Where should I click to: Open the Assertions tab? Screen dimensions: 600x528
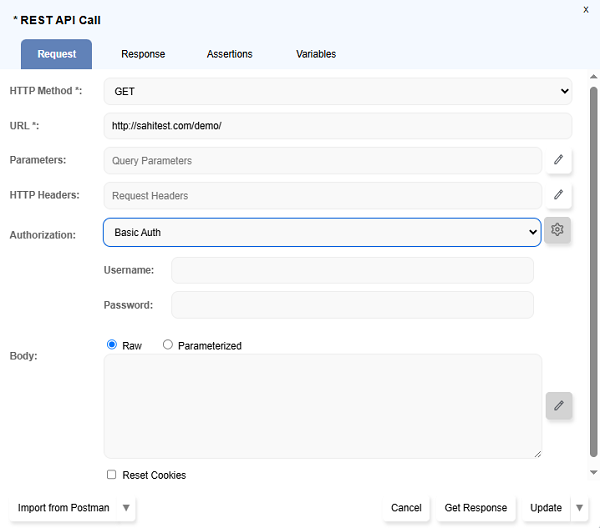coord(229,54)
